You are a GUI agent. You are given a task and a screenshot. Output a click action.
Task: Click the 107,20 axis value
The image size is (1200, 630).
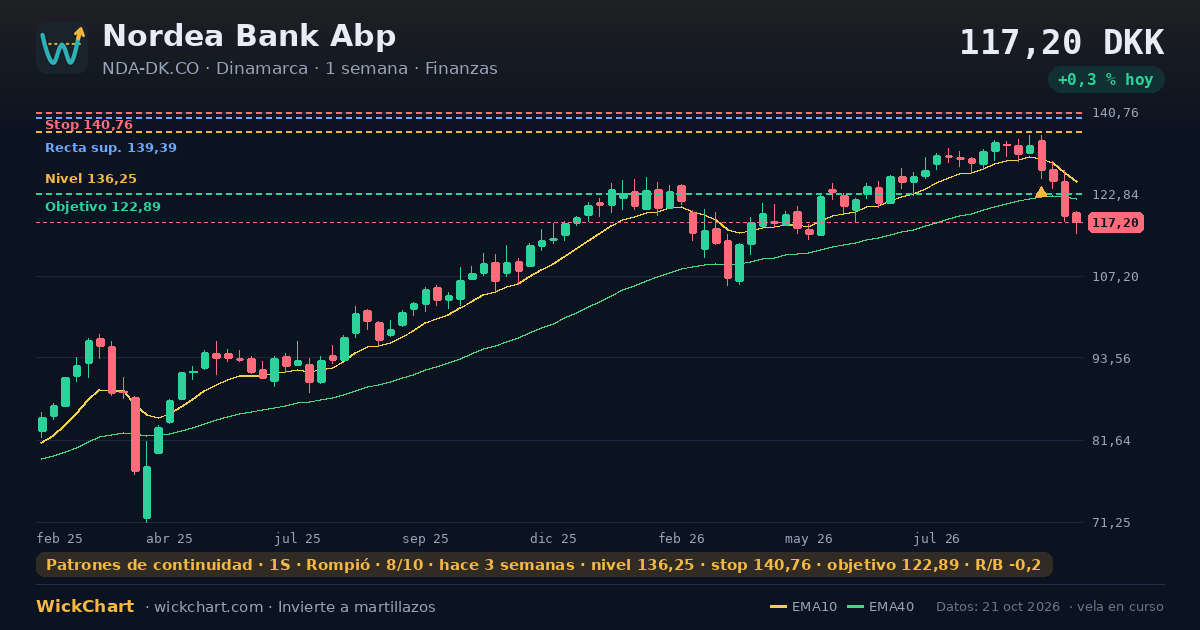pyautogui.click(x=1115, y=277)
